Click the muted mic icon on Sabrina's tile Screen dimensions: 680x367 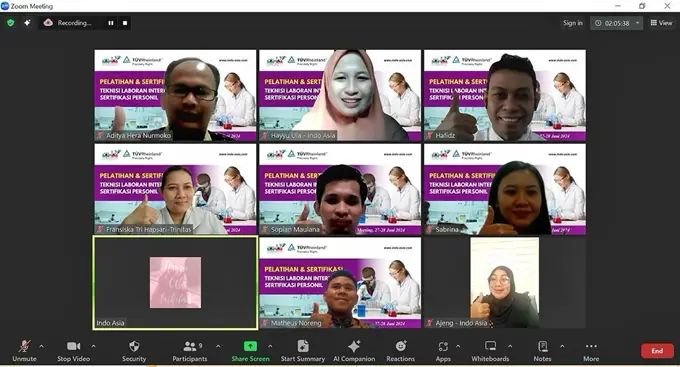pyautogui.click(x=430, y=229)
